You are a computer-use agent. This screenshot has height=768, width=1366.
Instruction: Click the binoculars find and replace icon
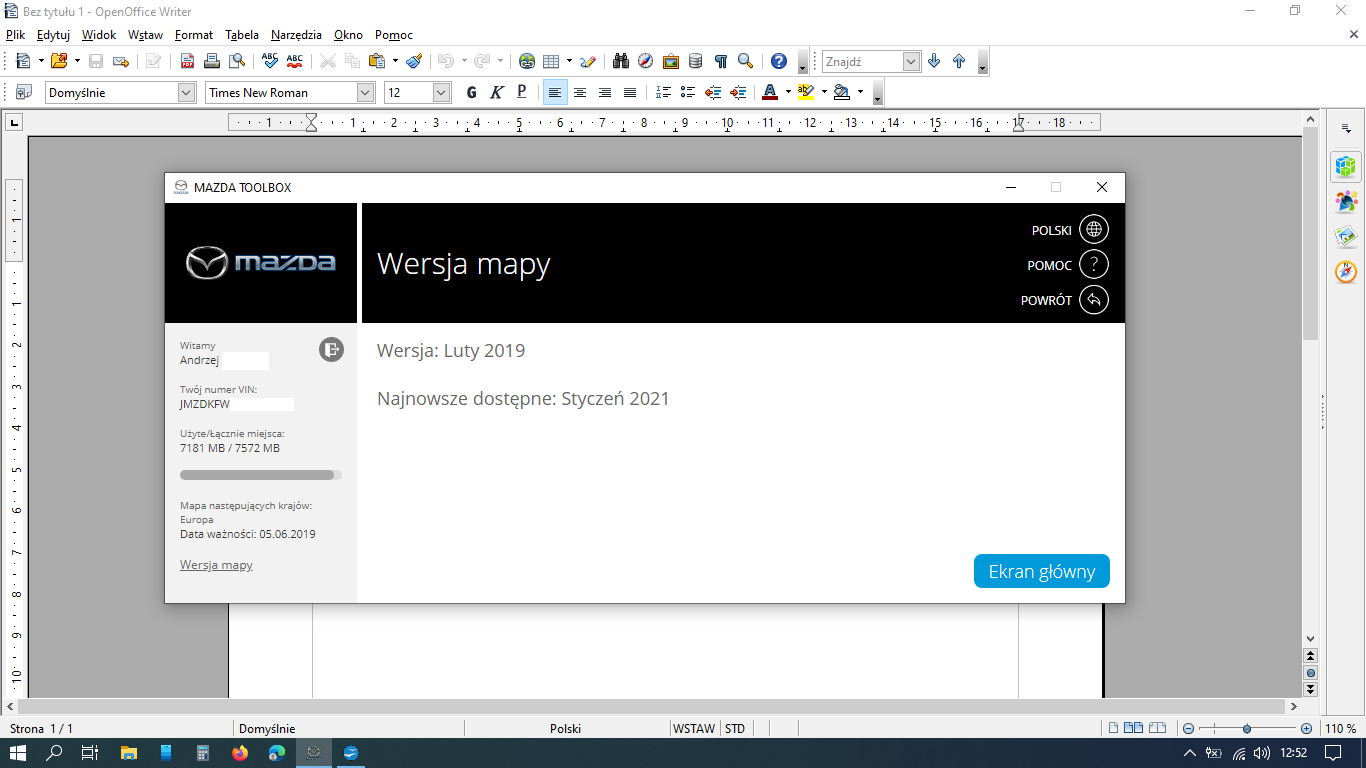coord(620,61)
